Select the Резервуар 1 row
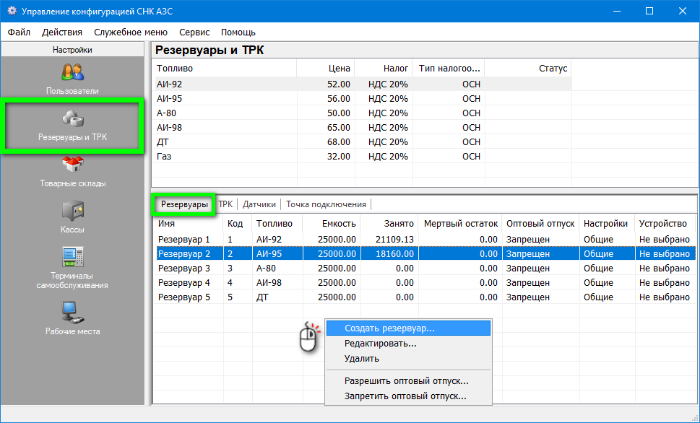This screenshot has height=423, width=700. coord(185,240)
